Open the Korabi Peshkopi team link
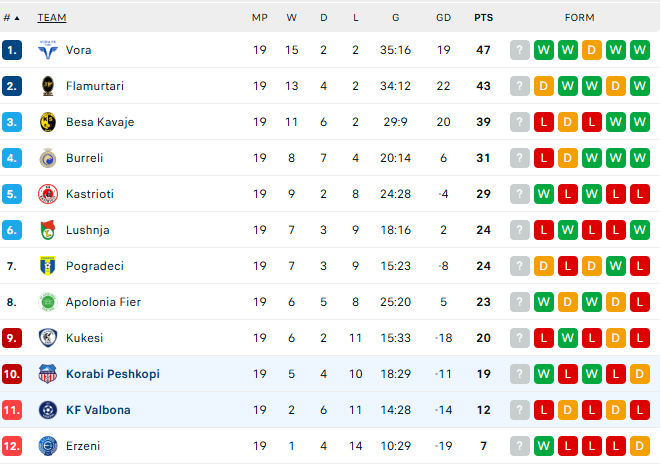 pos(112,374)
